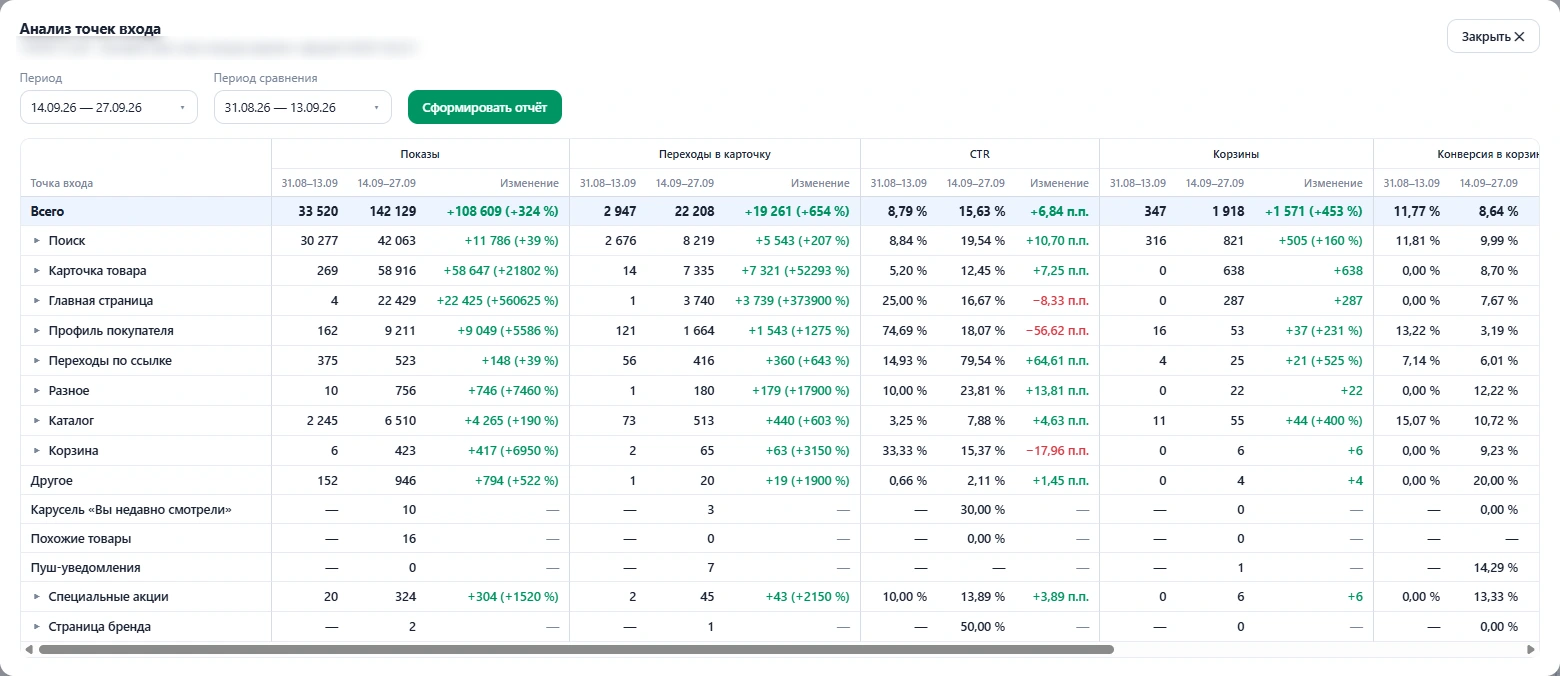Viewport: 1560px width, 676px height.
Task: Click the Карусель «Вы недавно смотрели» row
Action: click(780, 510)
